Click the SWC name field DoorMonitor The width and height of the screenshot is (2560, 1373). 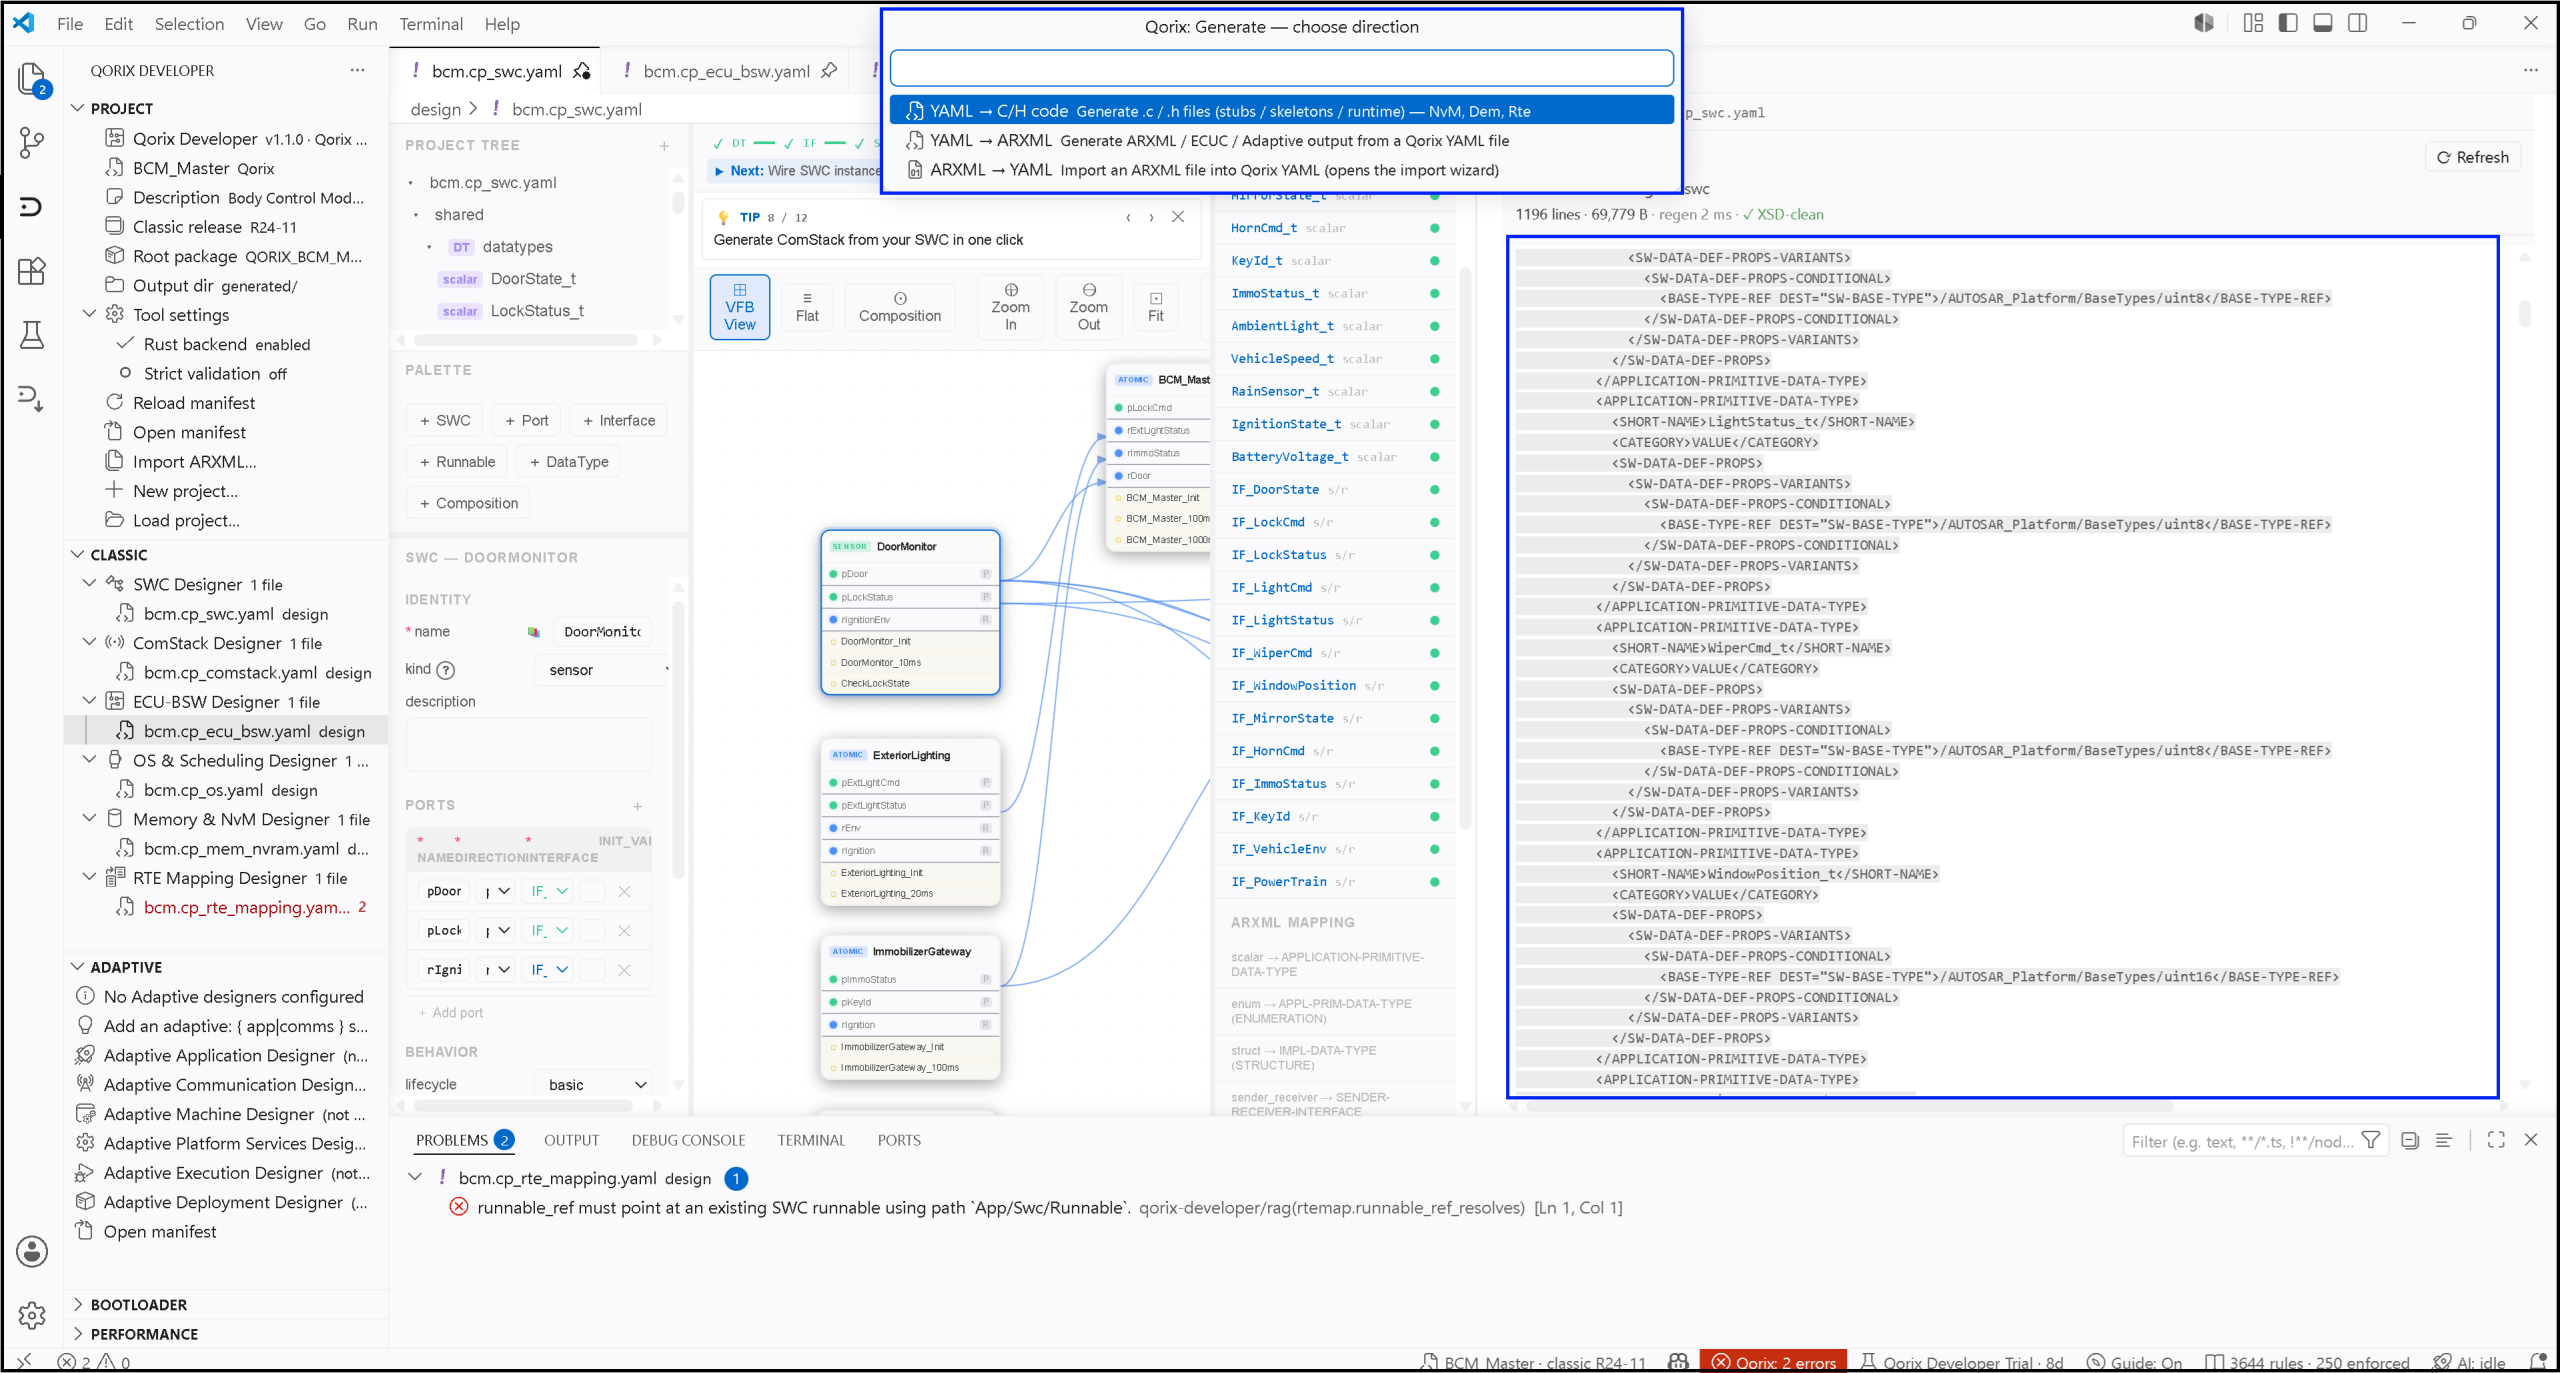601,632
